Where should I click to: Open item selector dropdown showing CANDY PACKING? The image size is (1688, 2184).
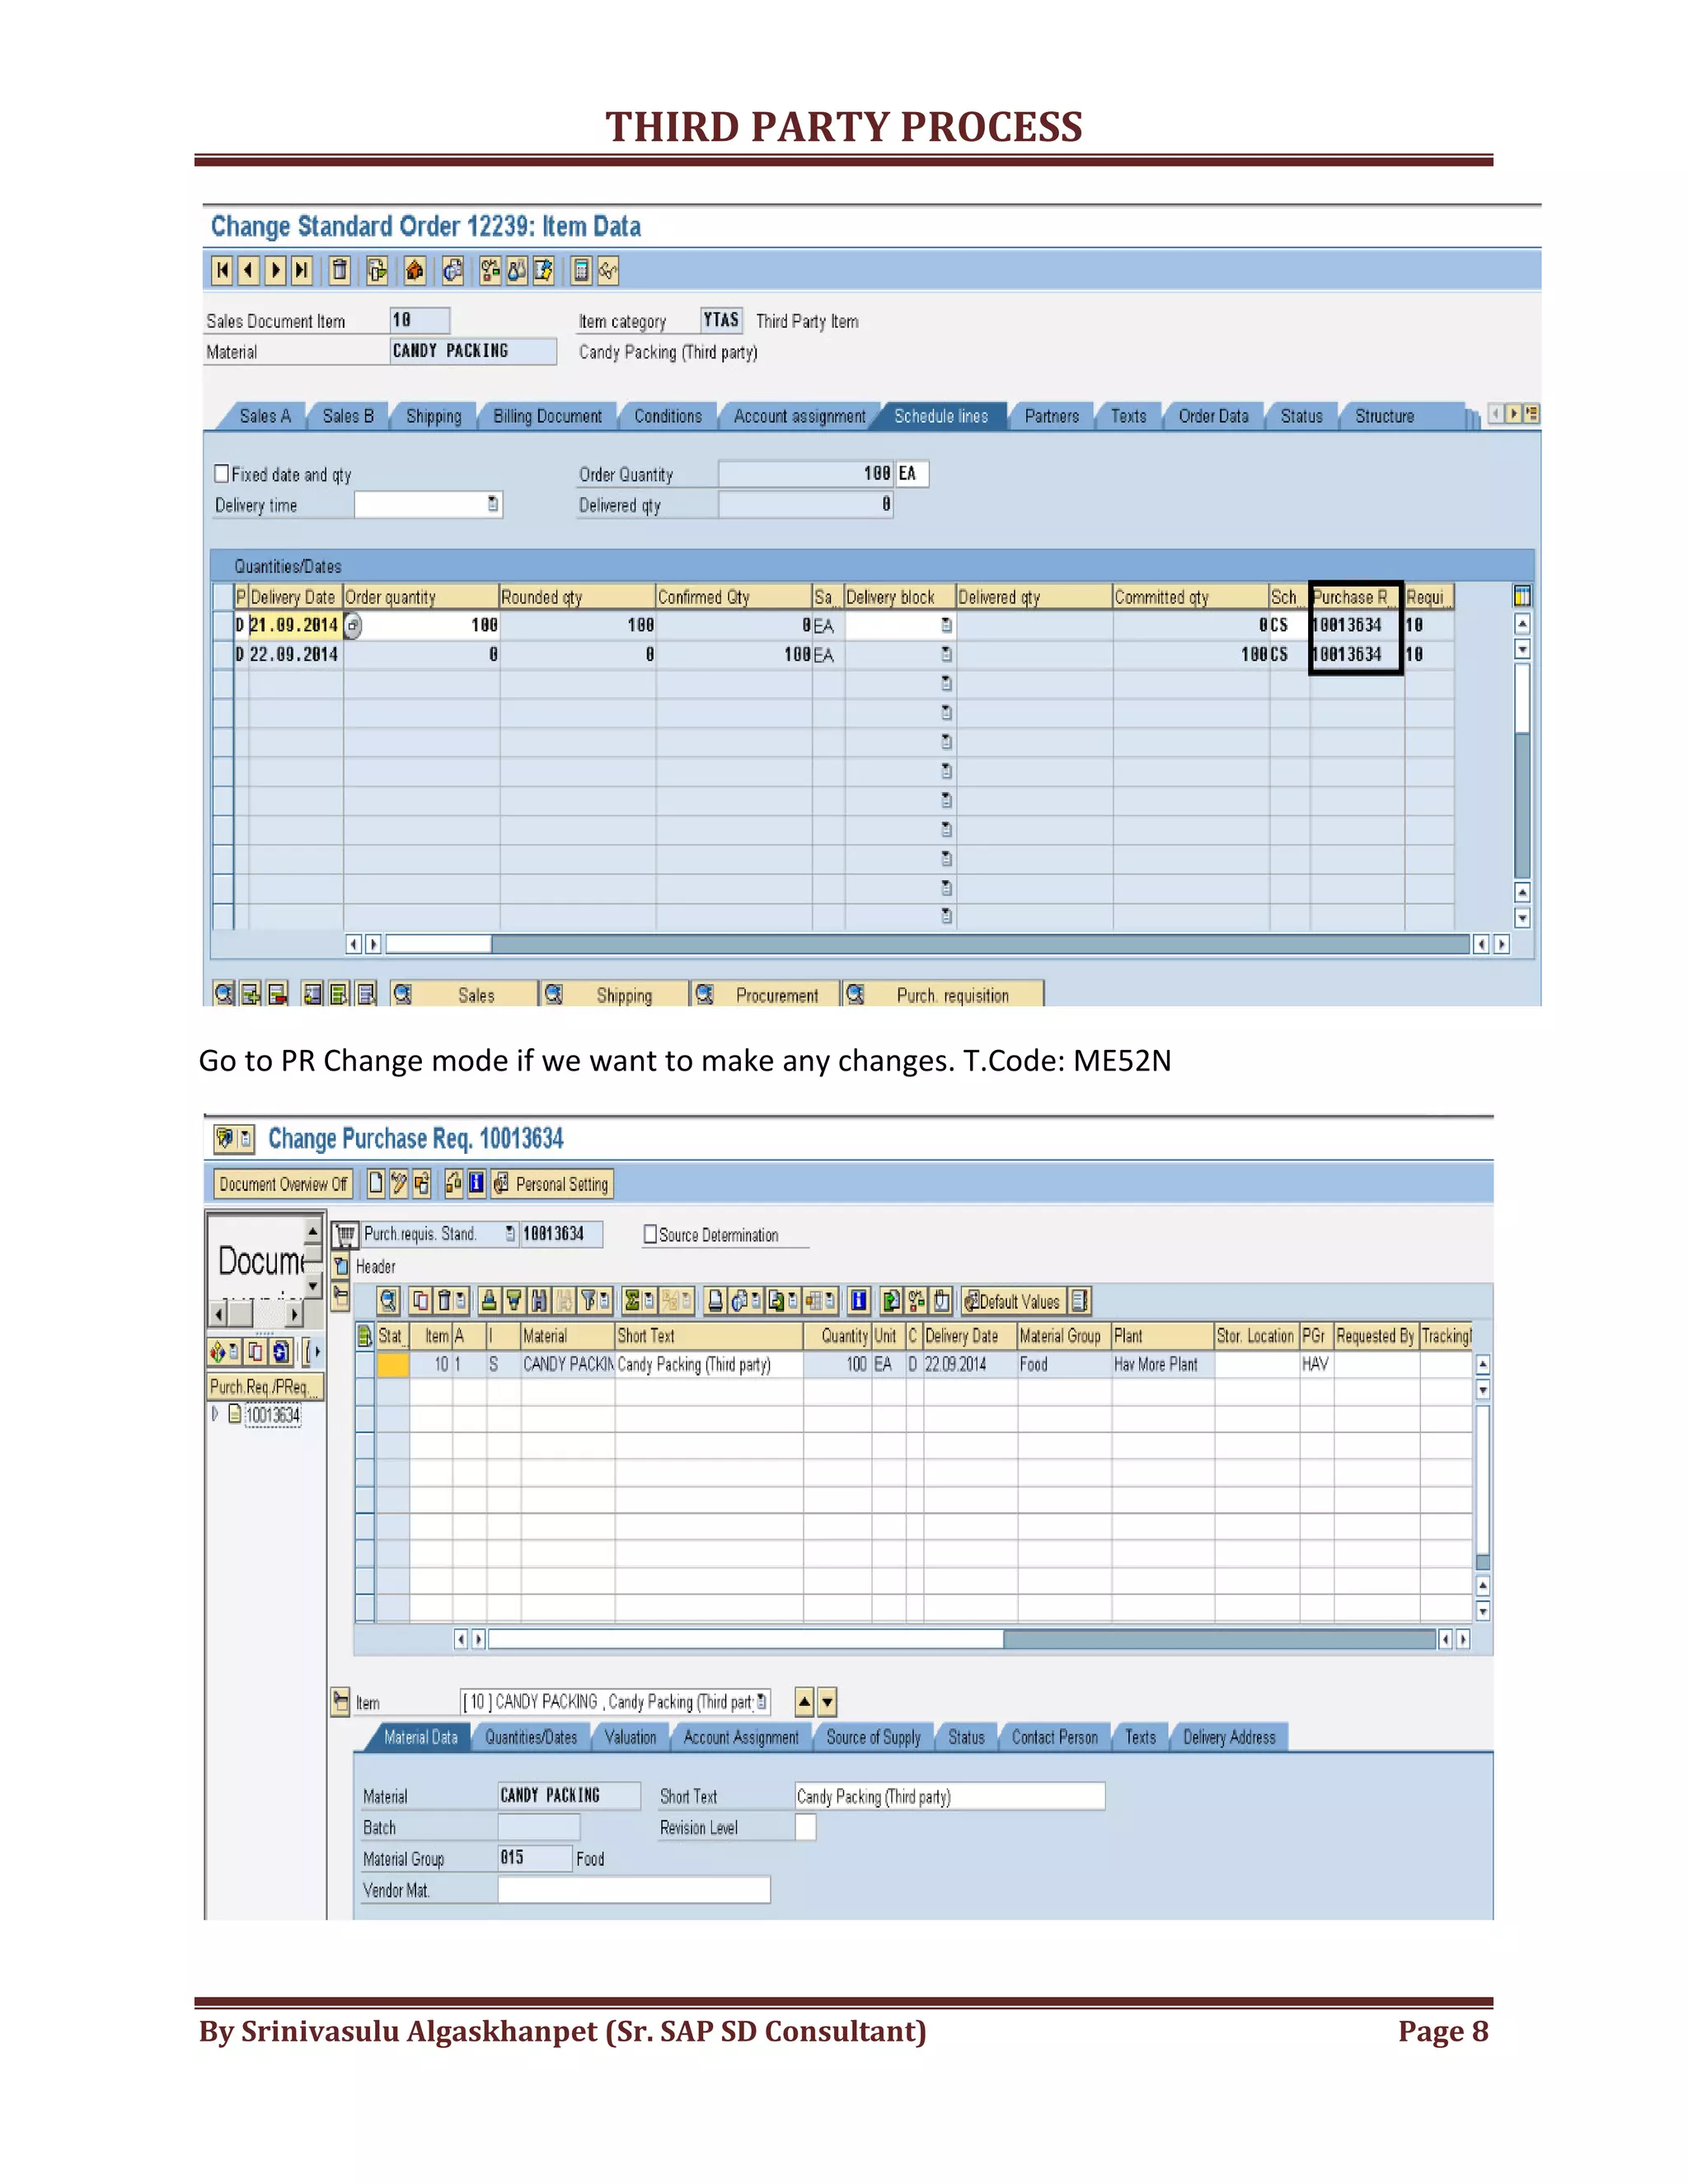[763, 1701]
